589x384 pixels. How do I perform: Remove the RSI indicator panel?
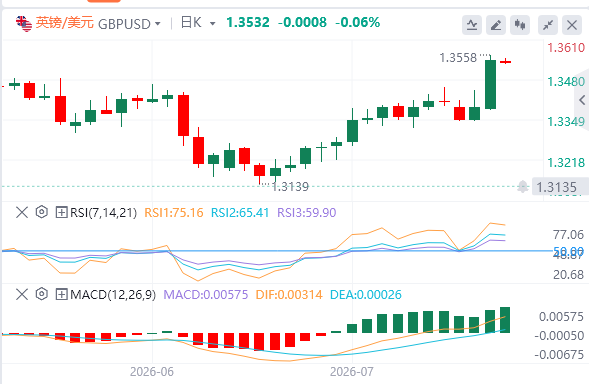click(22, 212)
